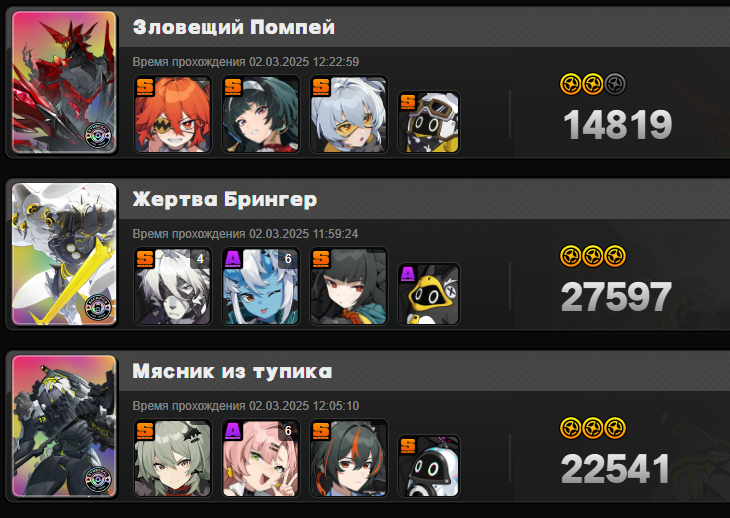The width and height of the screenshot is (730, 518).
Task: Click the blue-skinned A-rank agent portrait
Action: click(261, 286)
